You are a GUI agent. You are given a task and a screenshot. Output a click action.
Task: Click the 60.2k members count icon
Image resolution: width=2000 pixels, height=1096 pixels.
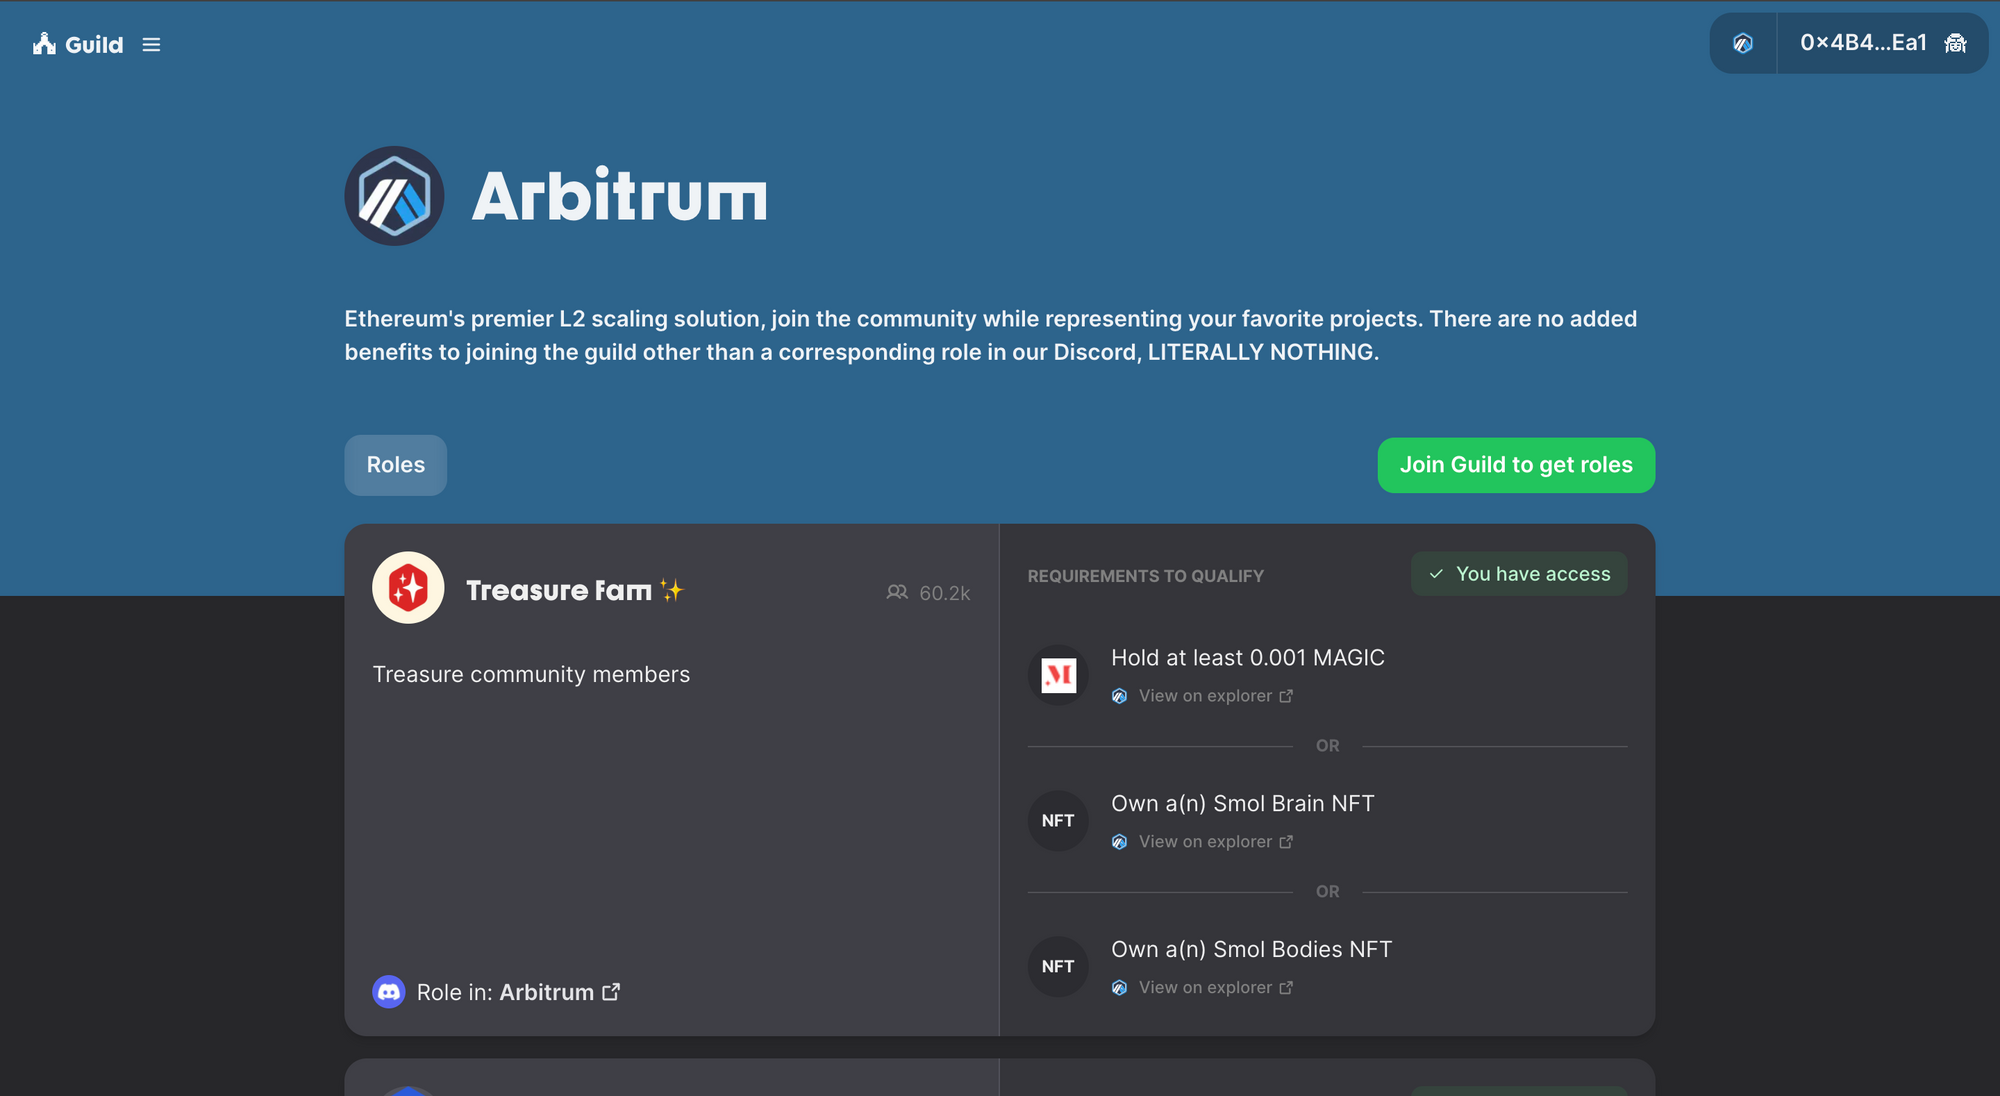(x=897, y=592)
